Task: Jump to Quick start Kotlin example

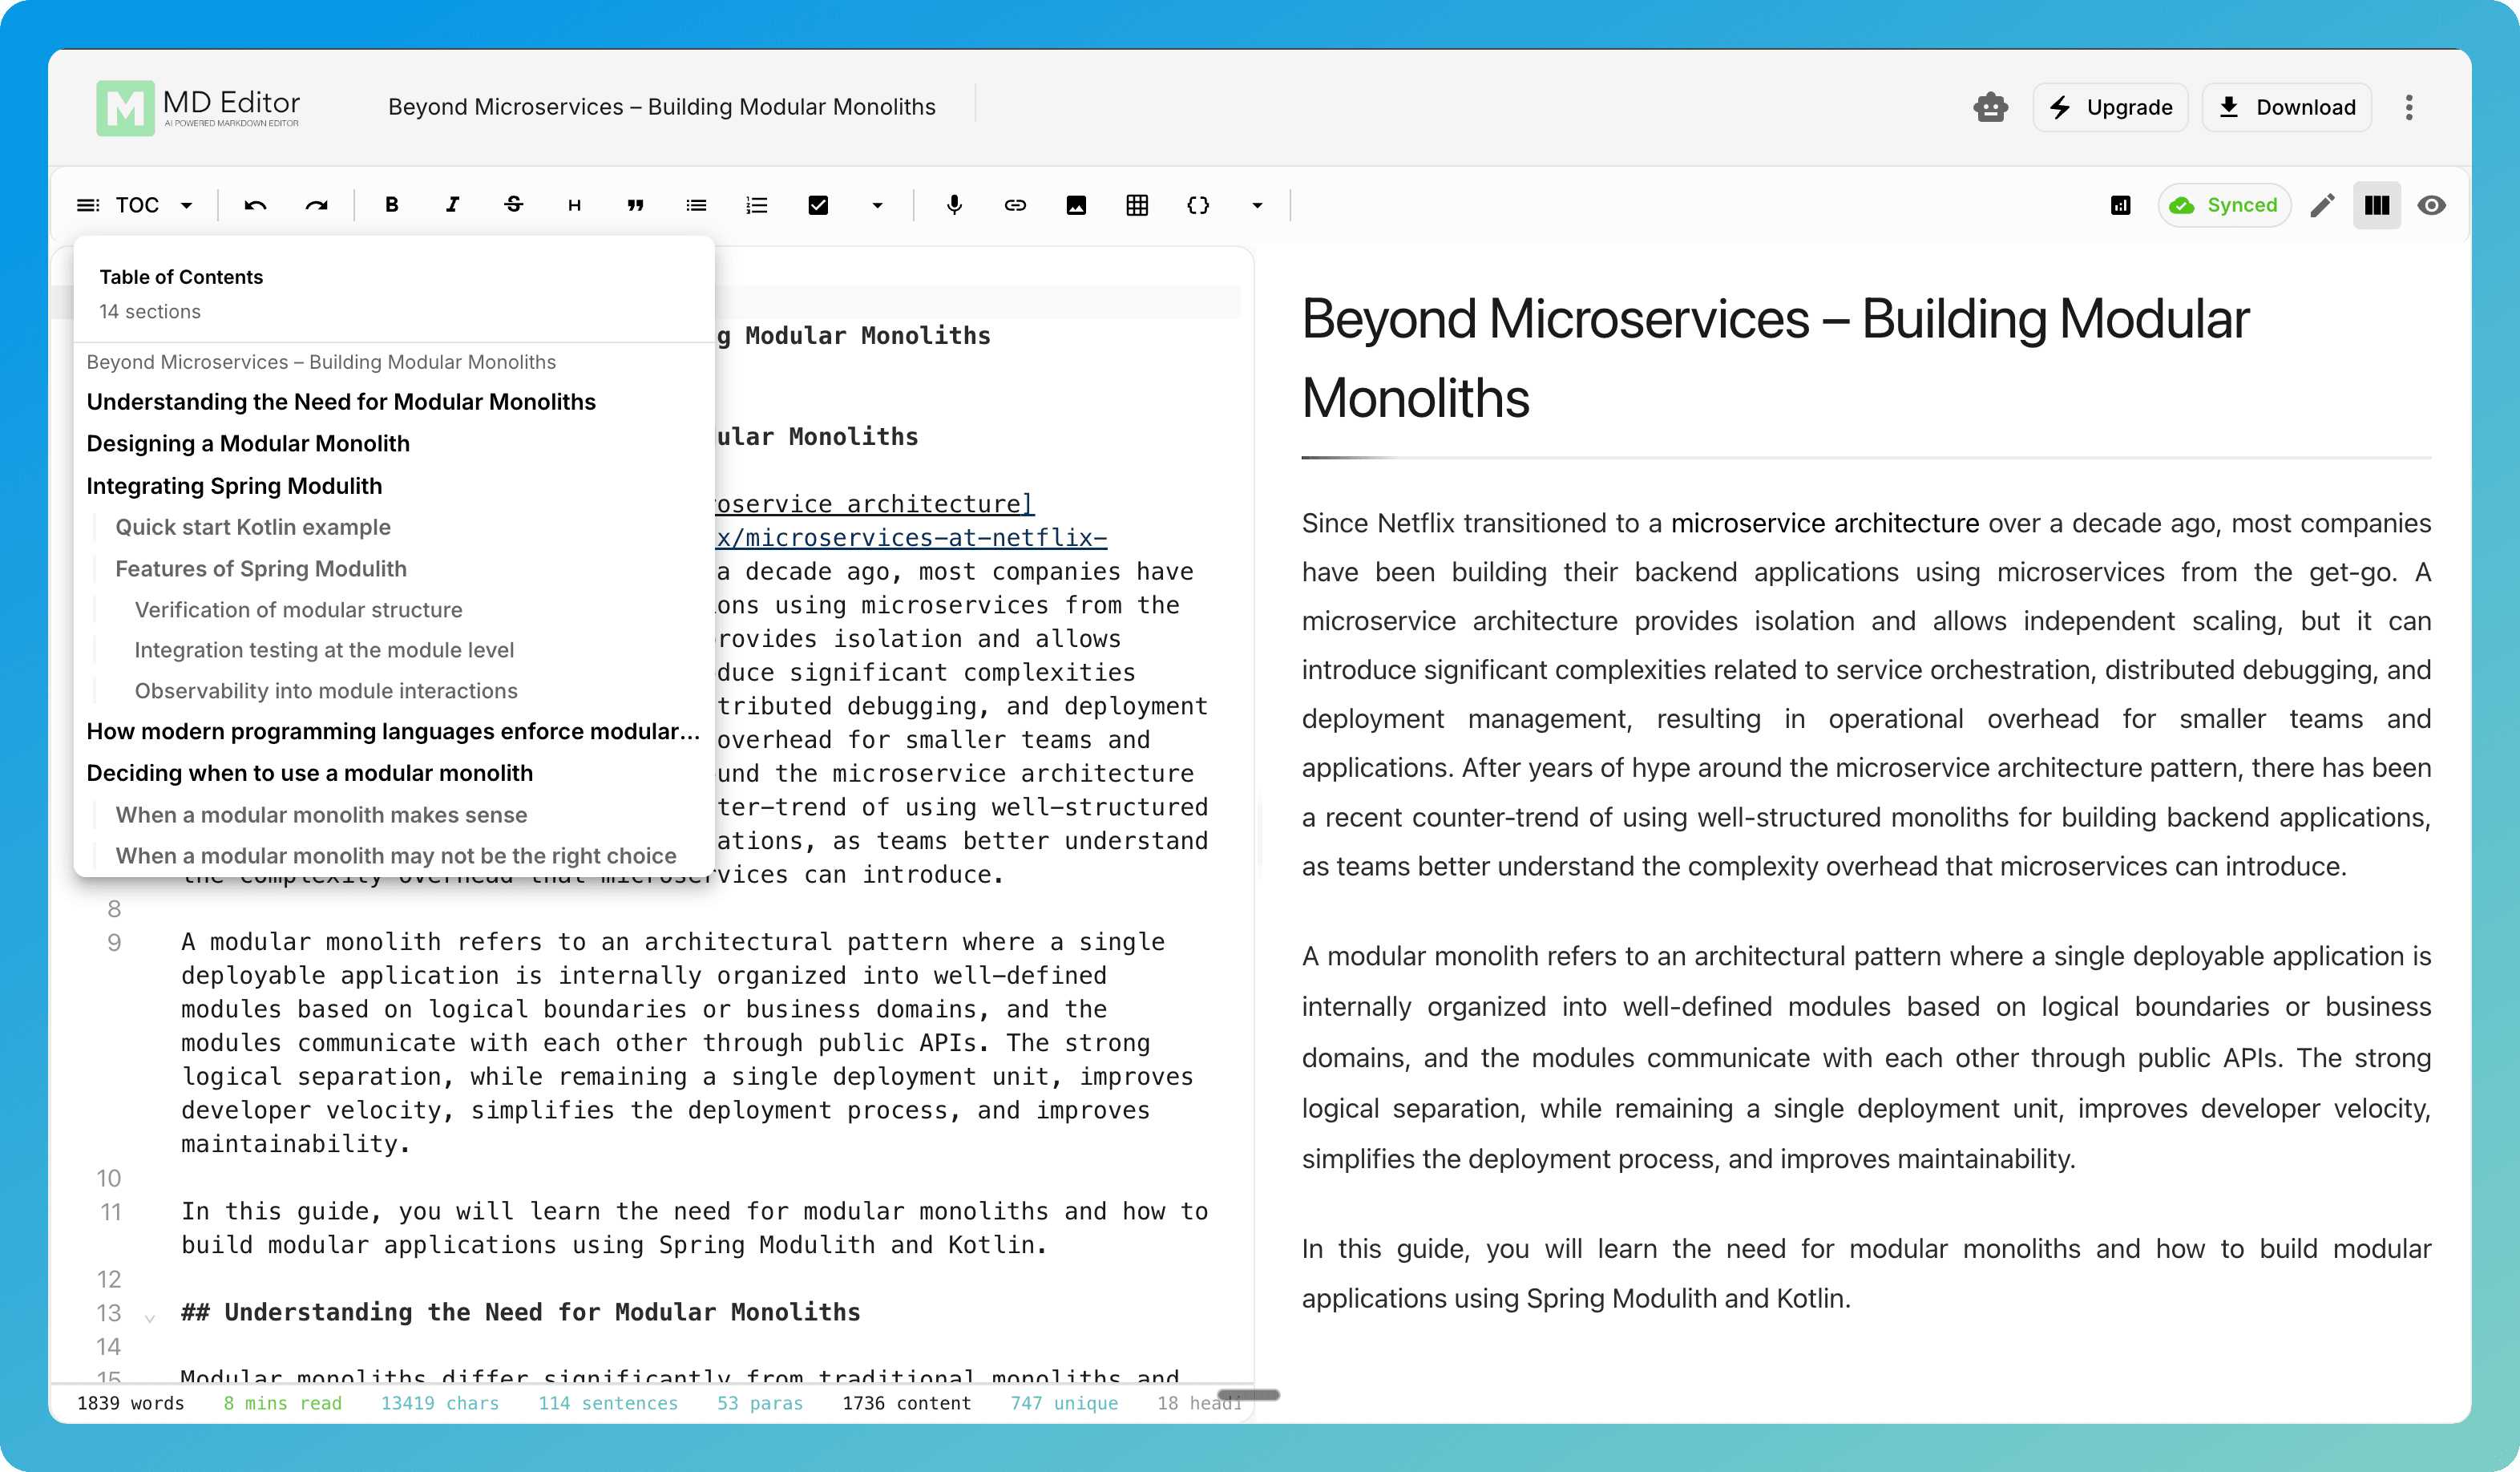Action: click(x=253, y=527)
